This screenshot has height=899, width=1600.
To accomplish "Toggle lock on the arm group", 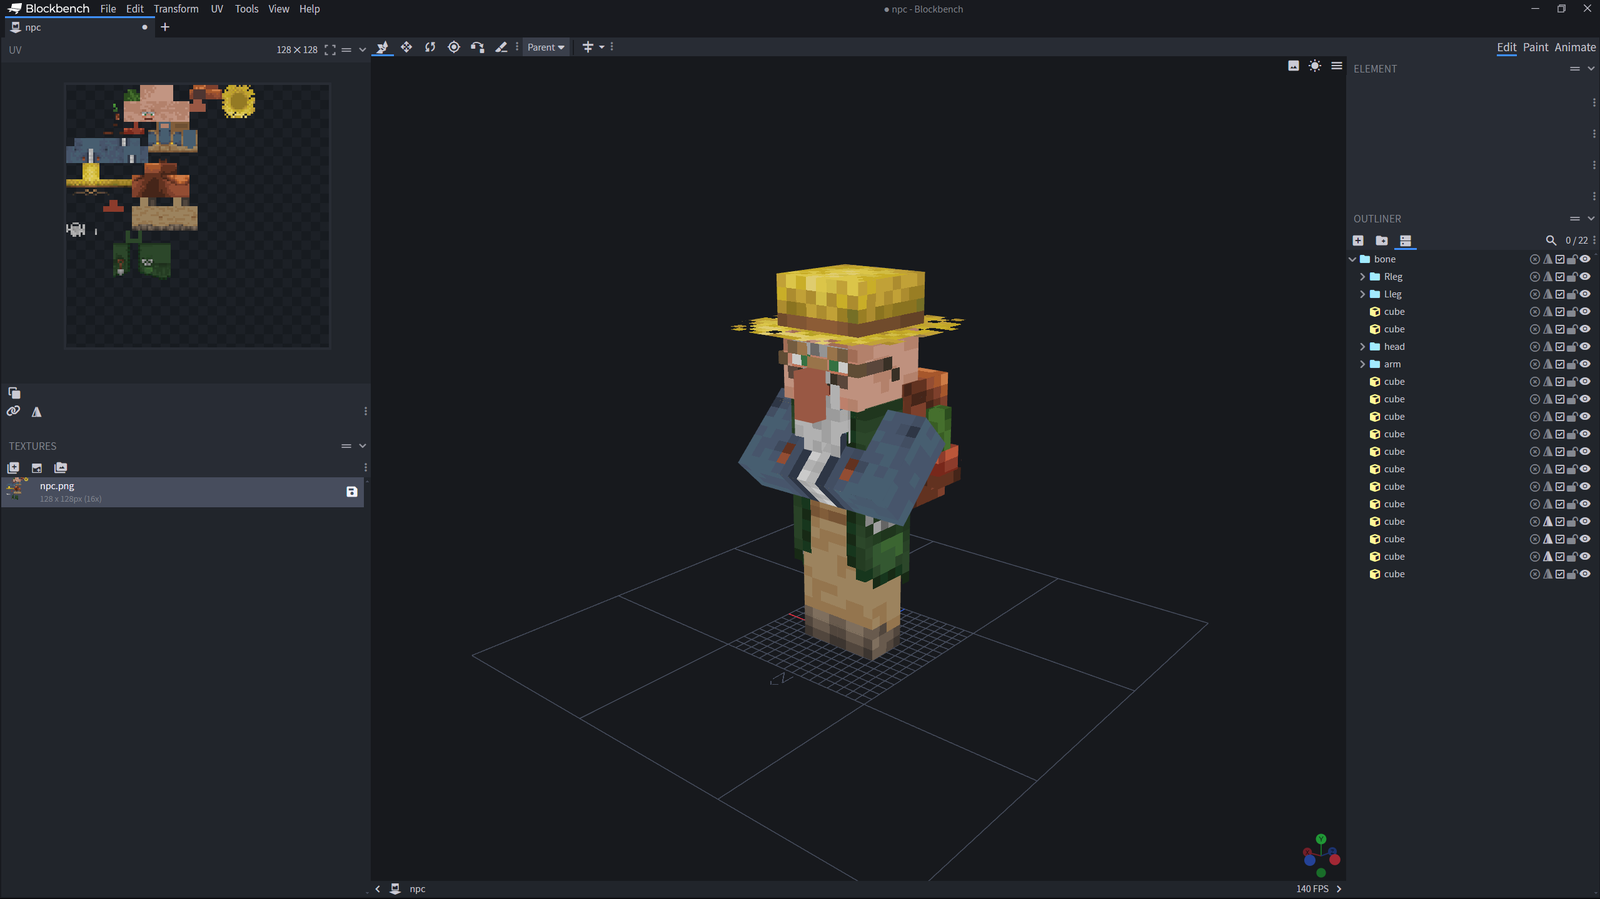I will tap(1572, 364).
